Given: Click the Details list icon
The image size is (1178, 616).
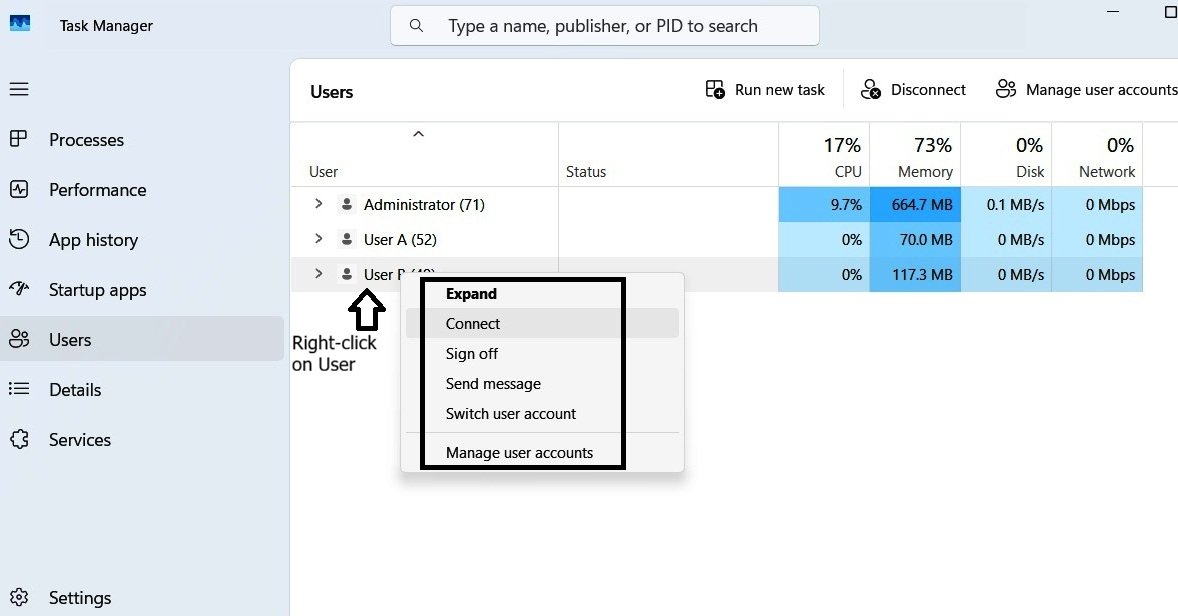Looking at the screenshot, I should (19, 389).
